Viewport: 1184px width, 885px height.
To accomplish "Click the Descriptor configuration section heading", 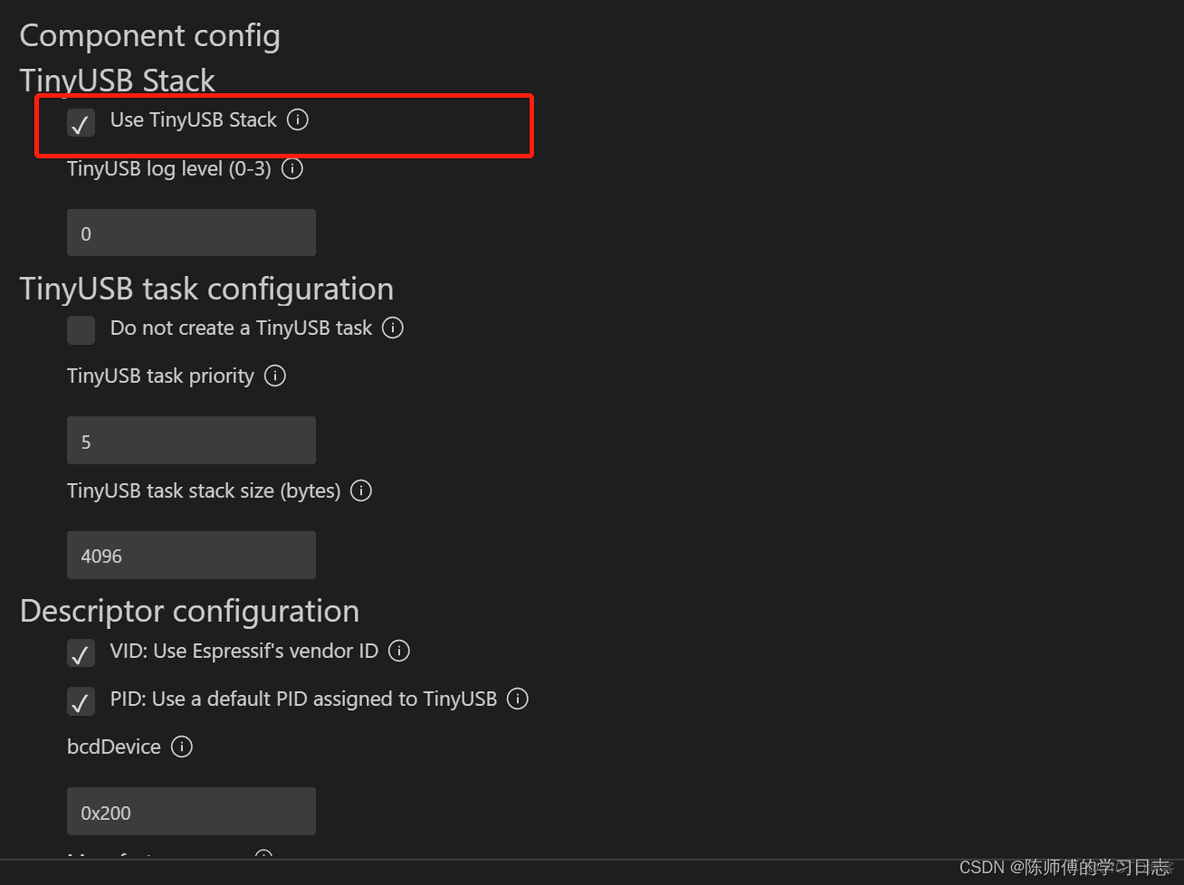I will (190, 612).
